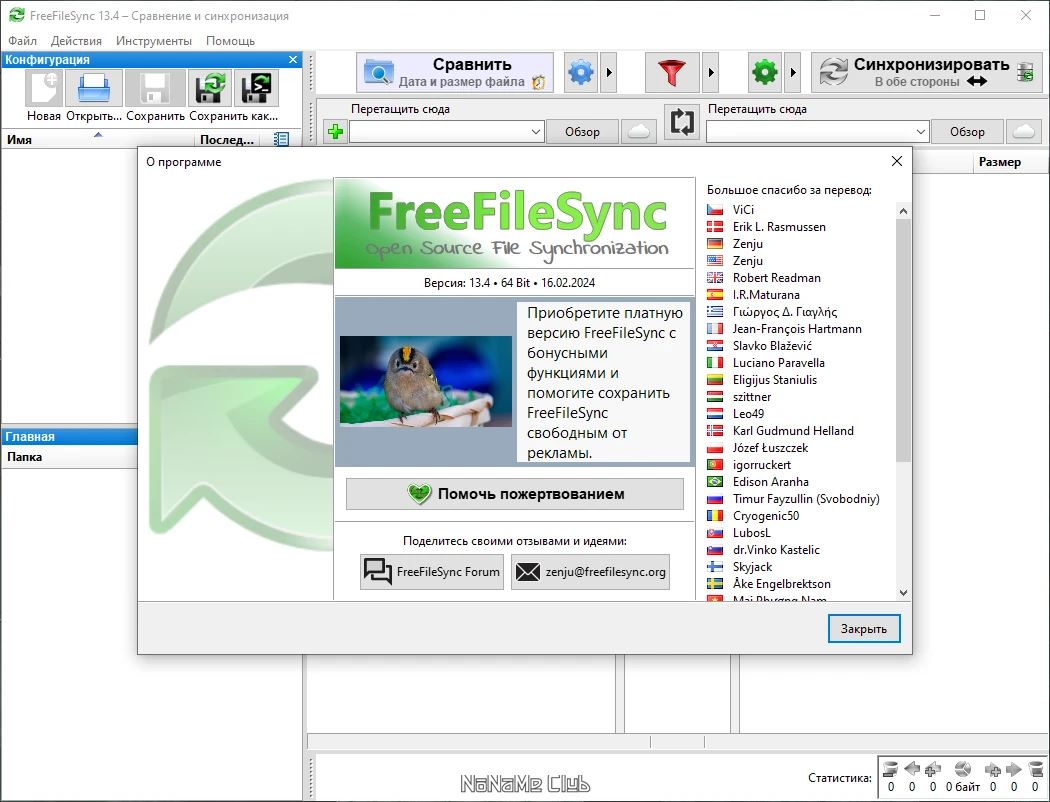1050x802 pixels.
Task: Click the rightmost delete-right statistics icon
Action: click(x=1035, y=770)
